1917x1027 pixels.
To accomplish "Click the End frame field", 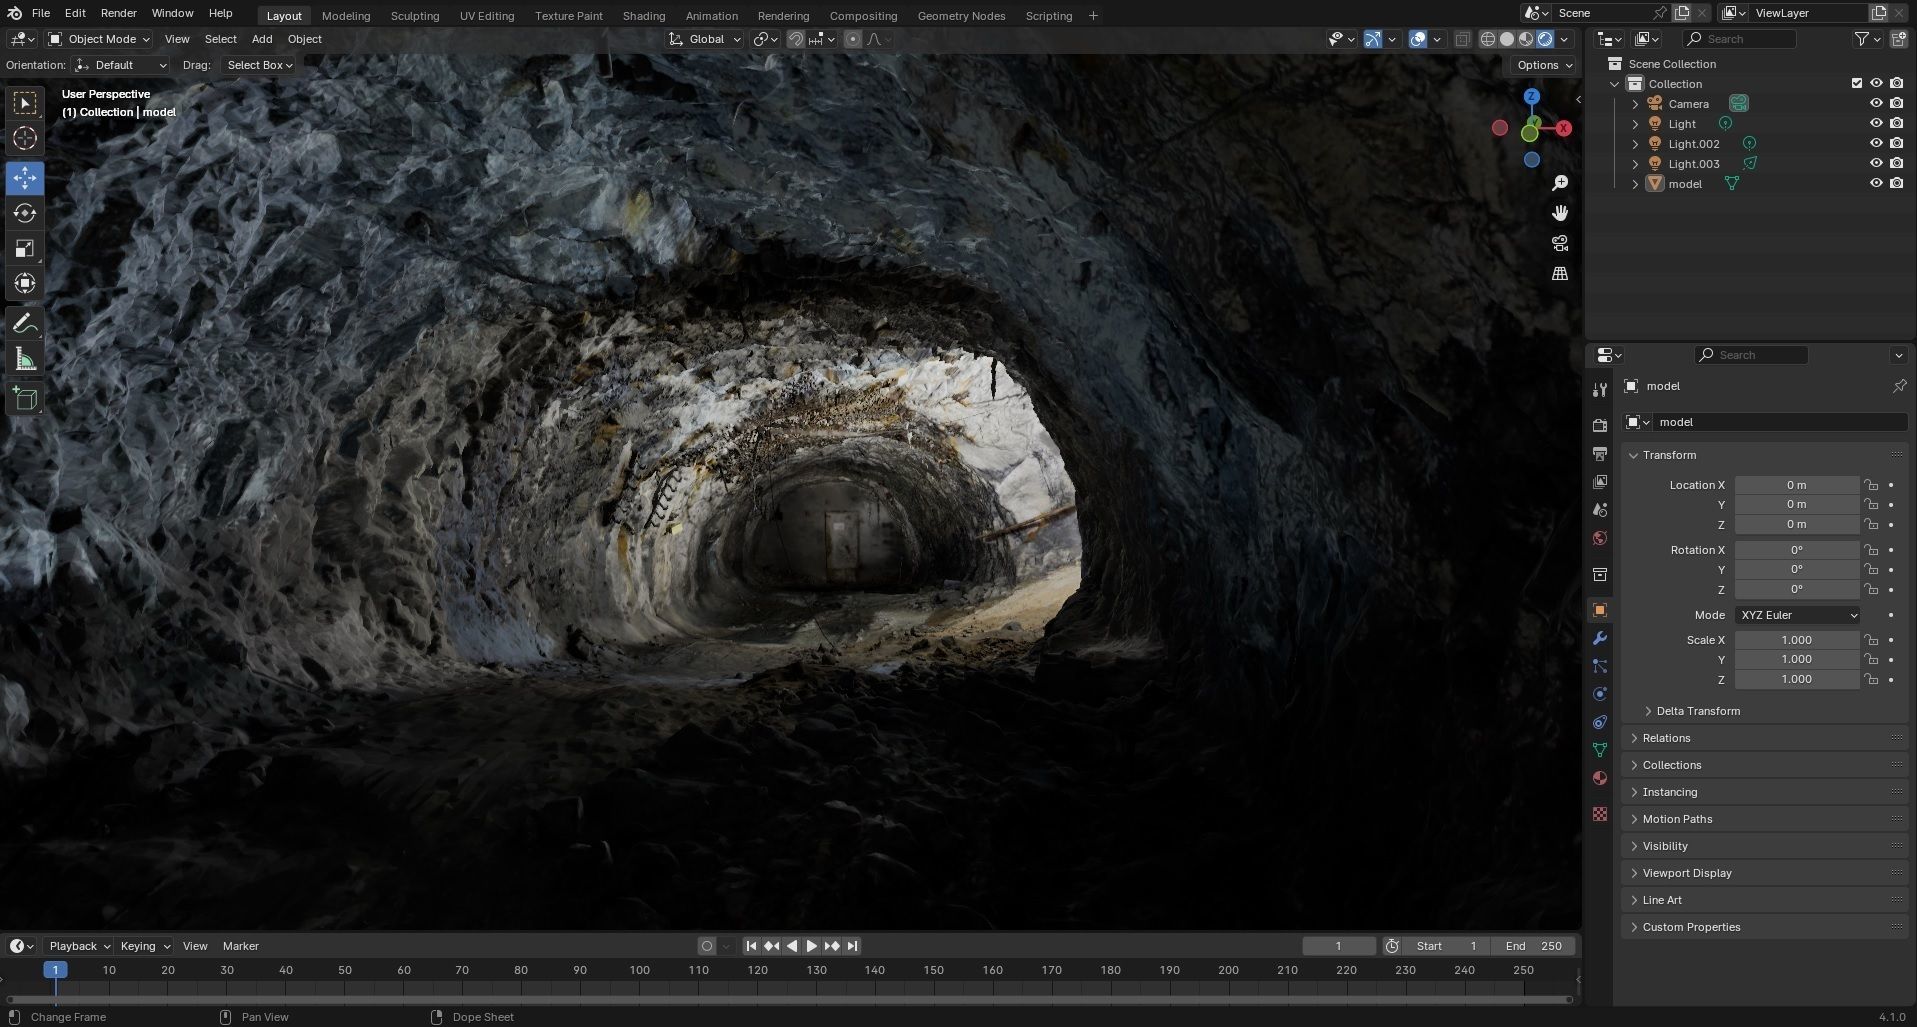I will coord(1533,946).
